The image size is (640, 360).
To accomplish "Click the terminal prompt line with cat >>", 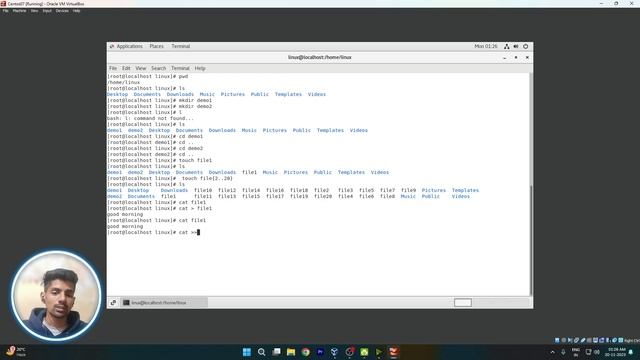I will point(153,232).
